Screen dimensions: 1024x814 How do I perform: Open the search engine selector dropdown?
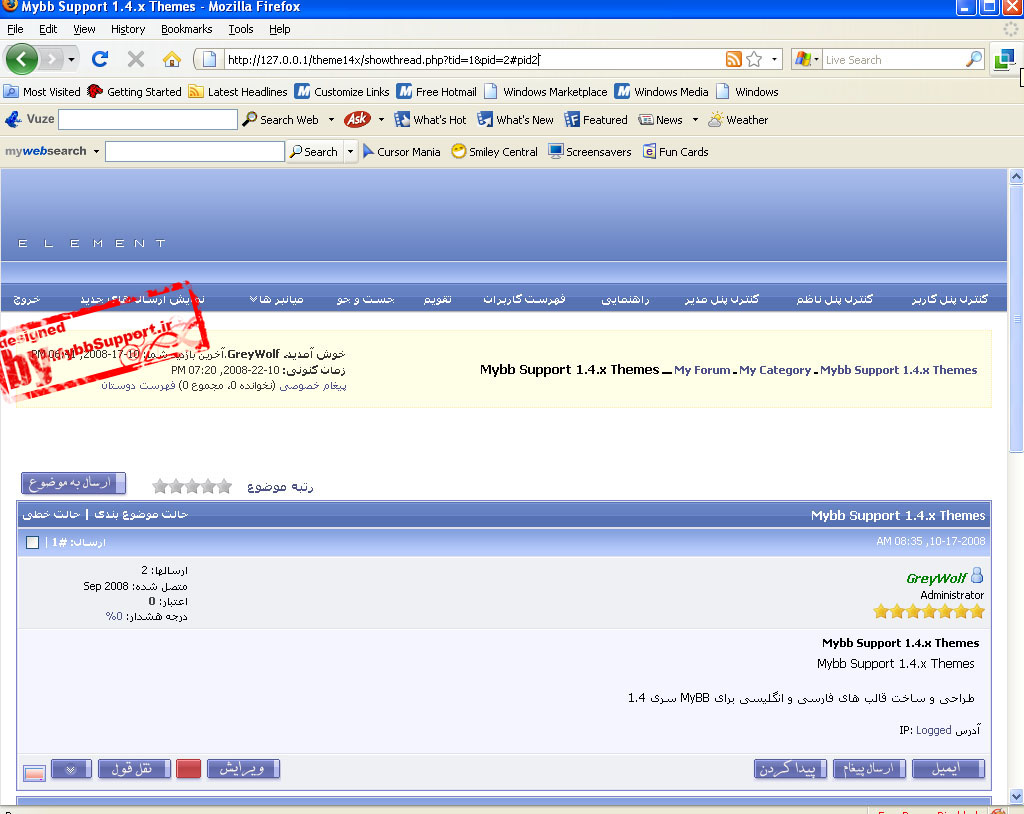tap(807, 59)
